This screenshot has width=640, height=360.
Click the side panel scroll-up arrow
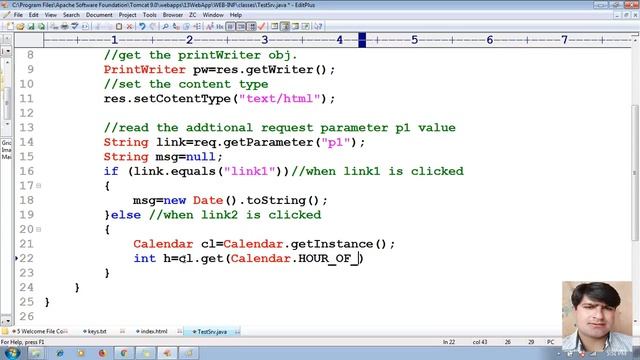point(7,62)
